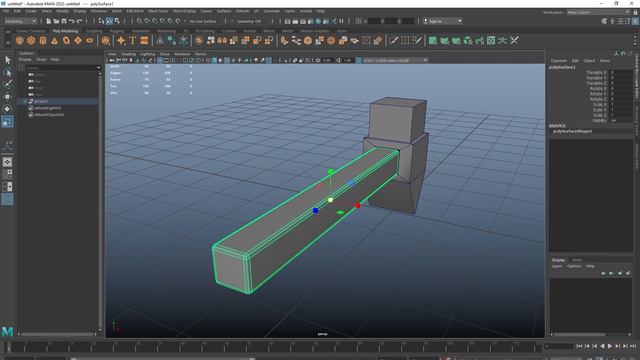
Task: Open the Outliner search filter dropdown arrow
Action: pyautogui.click(x=98, y=68)
